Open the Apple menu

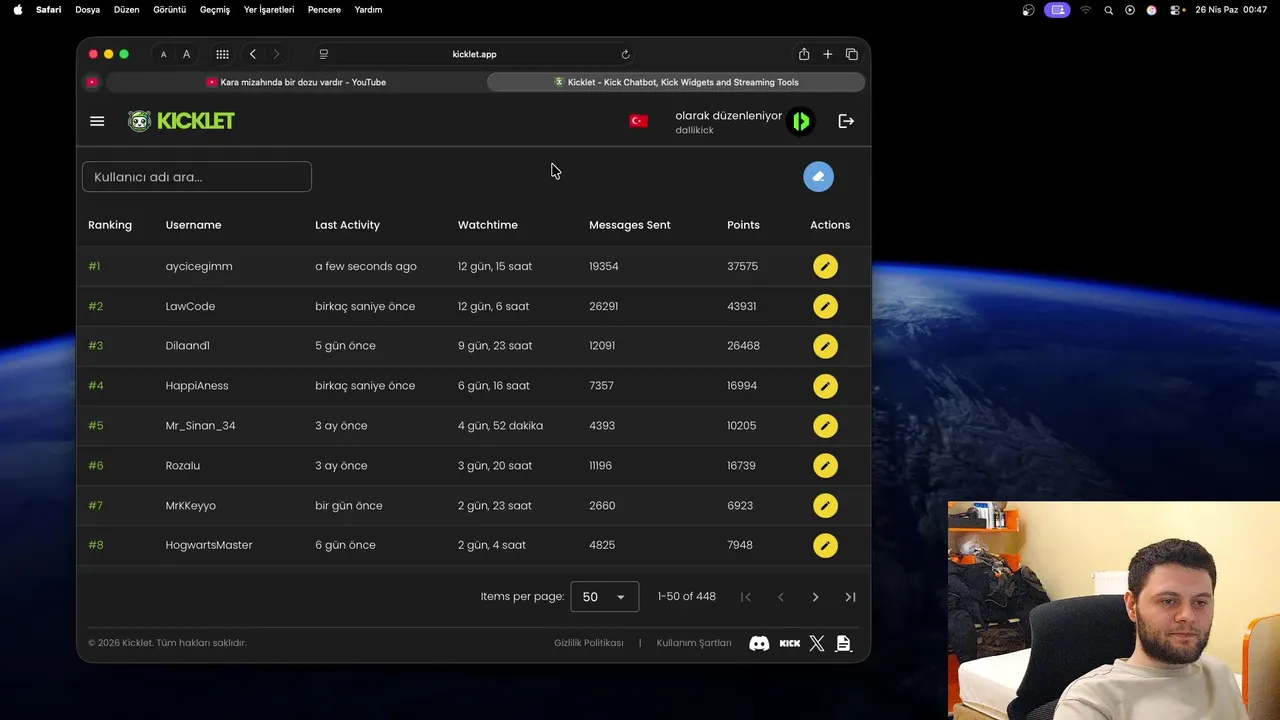[17, 9]
